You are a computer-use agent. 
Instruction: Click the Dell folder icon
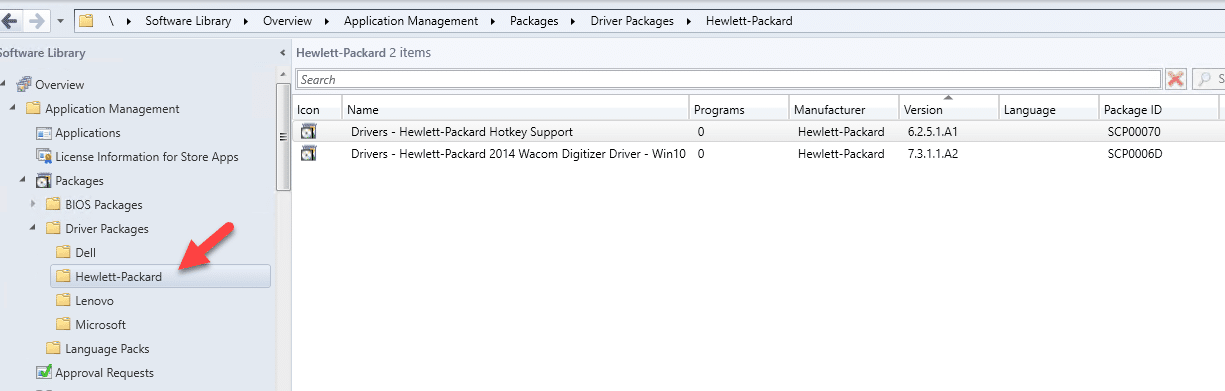click(63, 253)
